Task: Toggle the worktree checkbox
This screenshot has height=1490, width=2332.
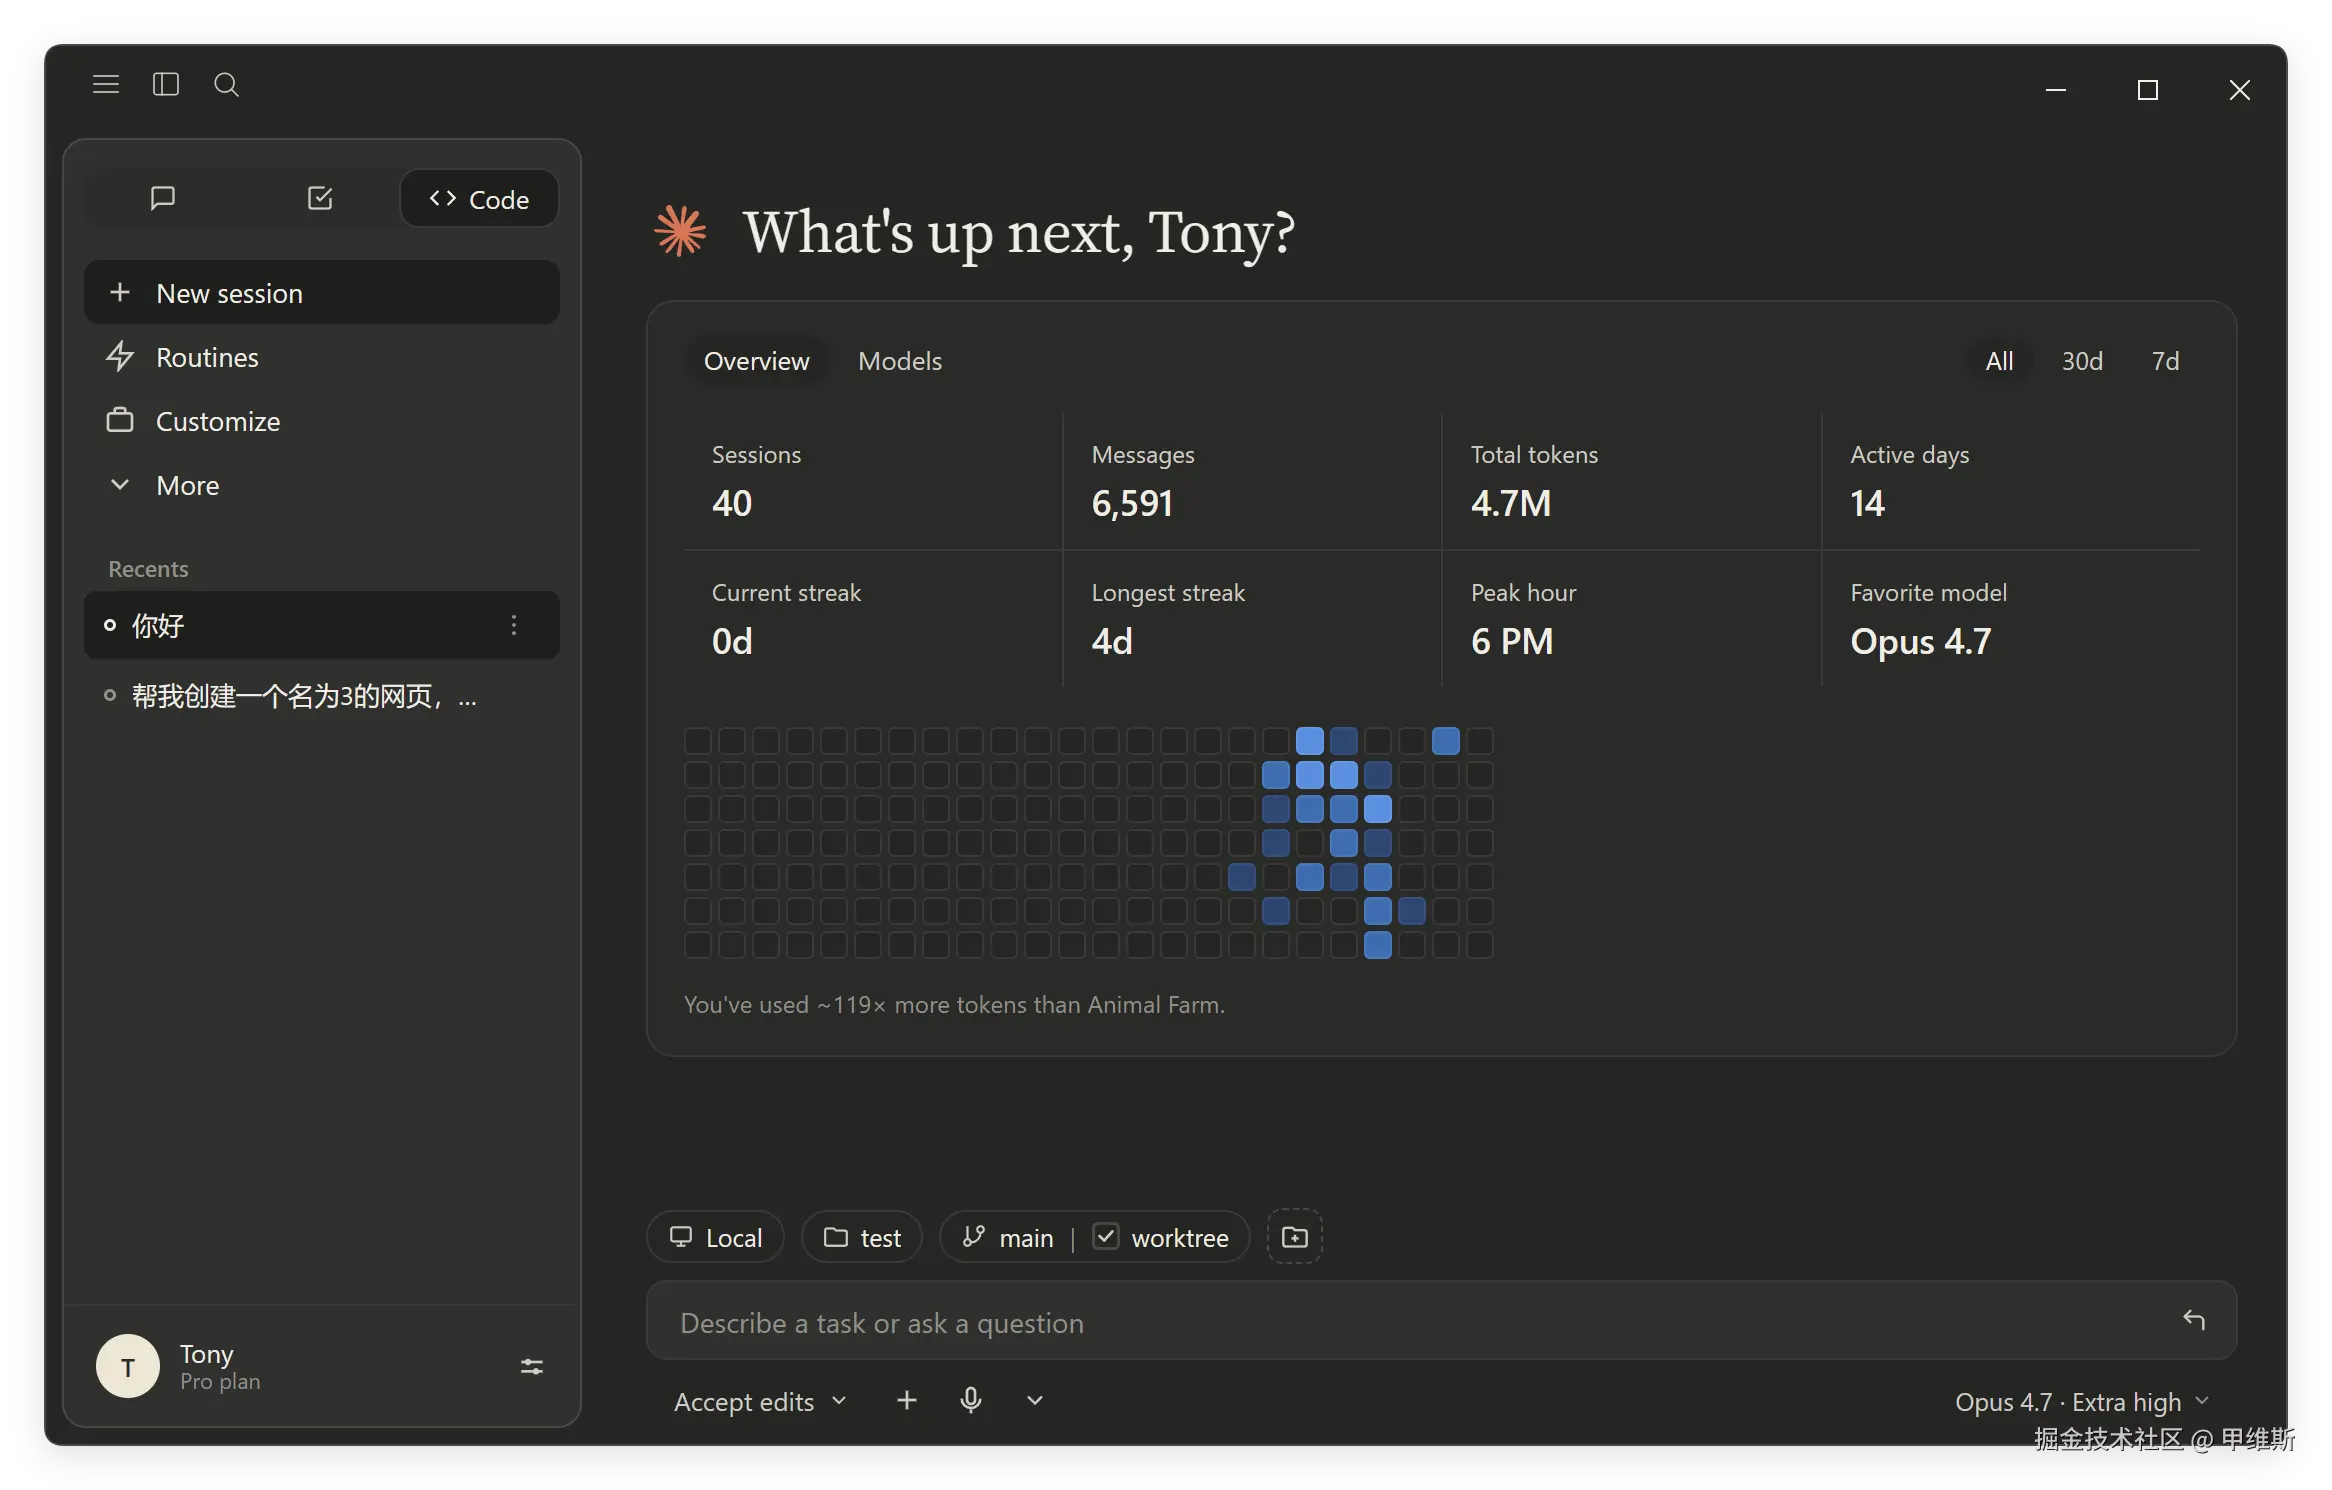Action: pyautogui.click(x=1105, y=1237)
